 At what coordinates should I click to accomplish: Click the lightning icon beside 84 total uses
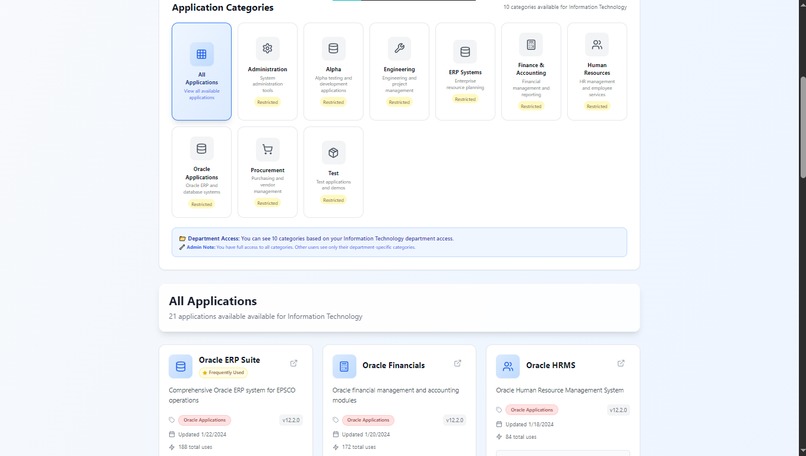pos(499,437)
